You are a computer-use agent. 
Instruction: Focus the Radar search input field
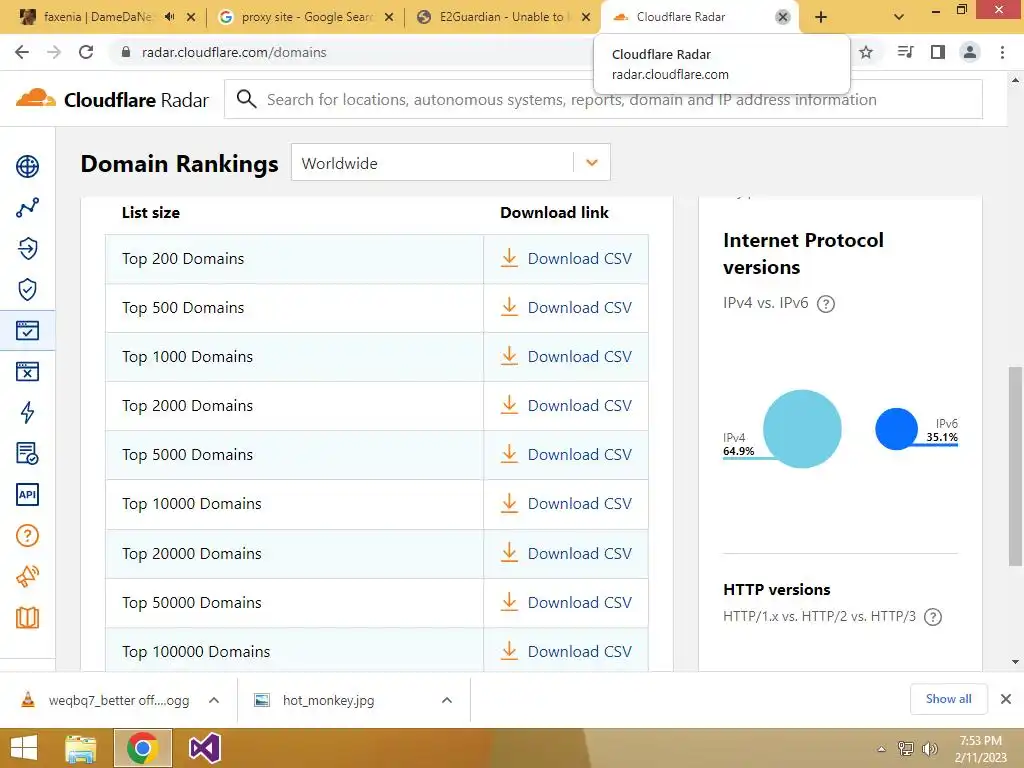(x=603, y=99)
